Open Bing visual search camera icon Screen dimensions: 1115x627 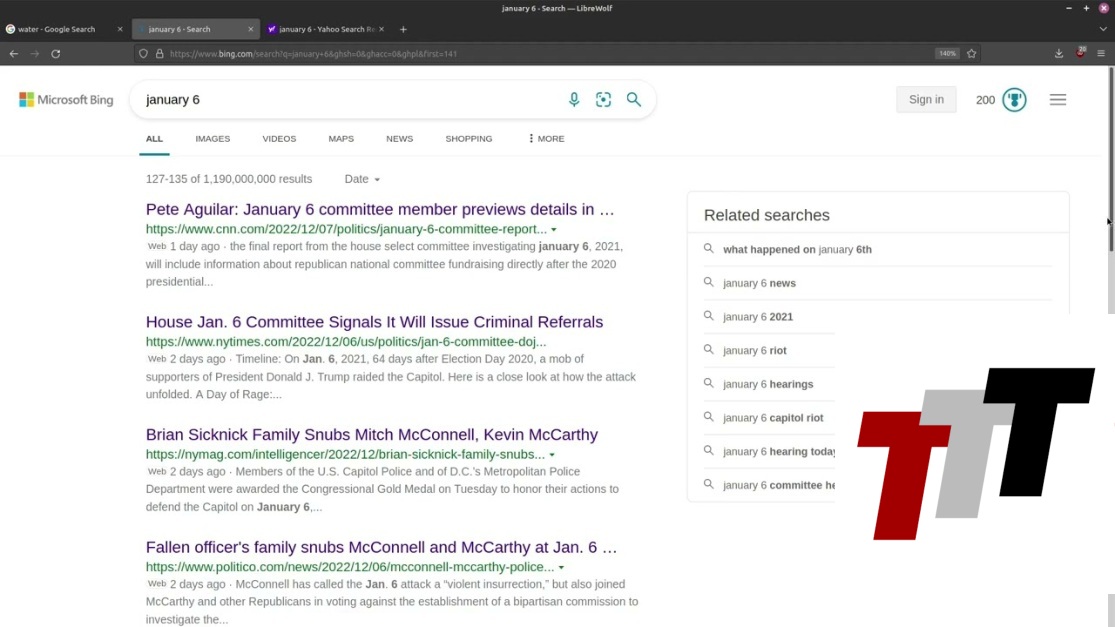tap(603, 99)
